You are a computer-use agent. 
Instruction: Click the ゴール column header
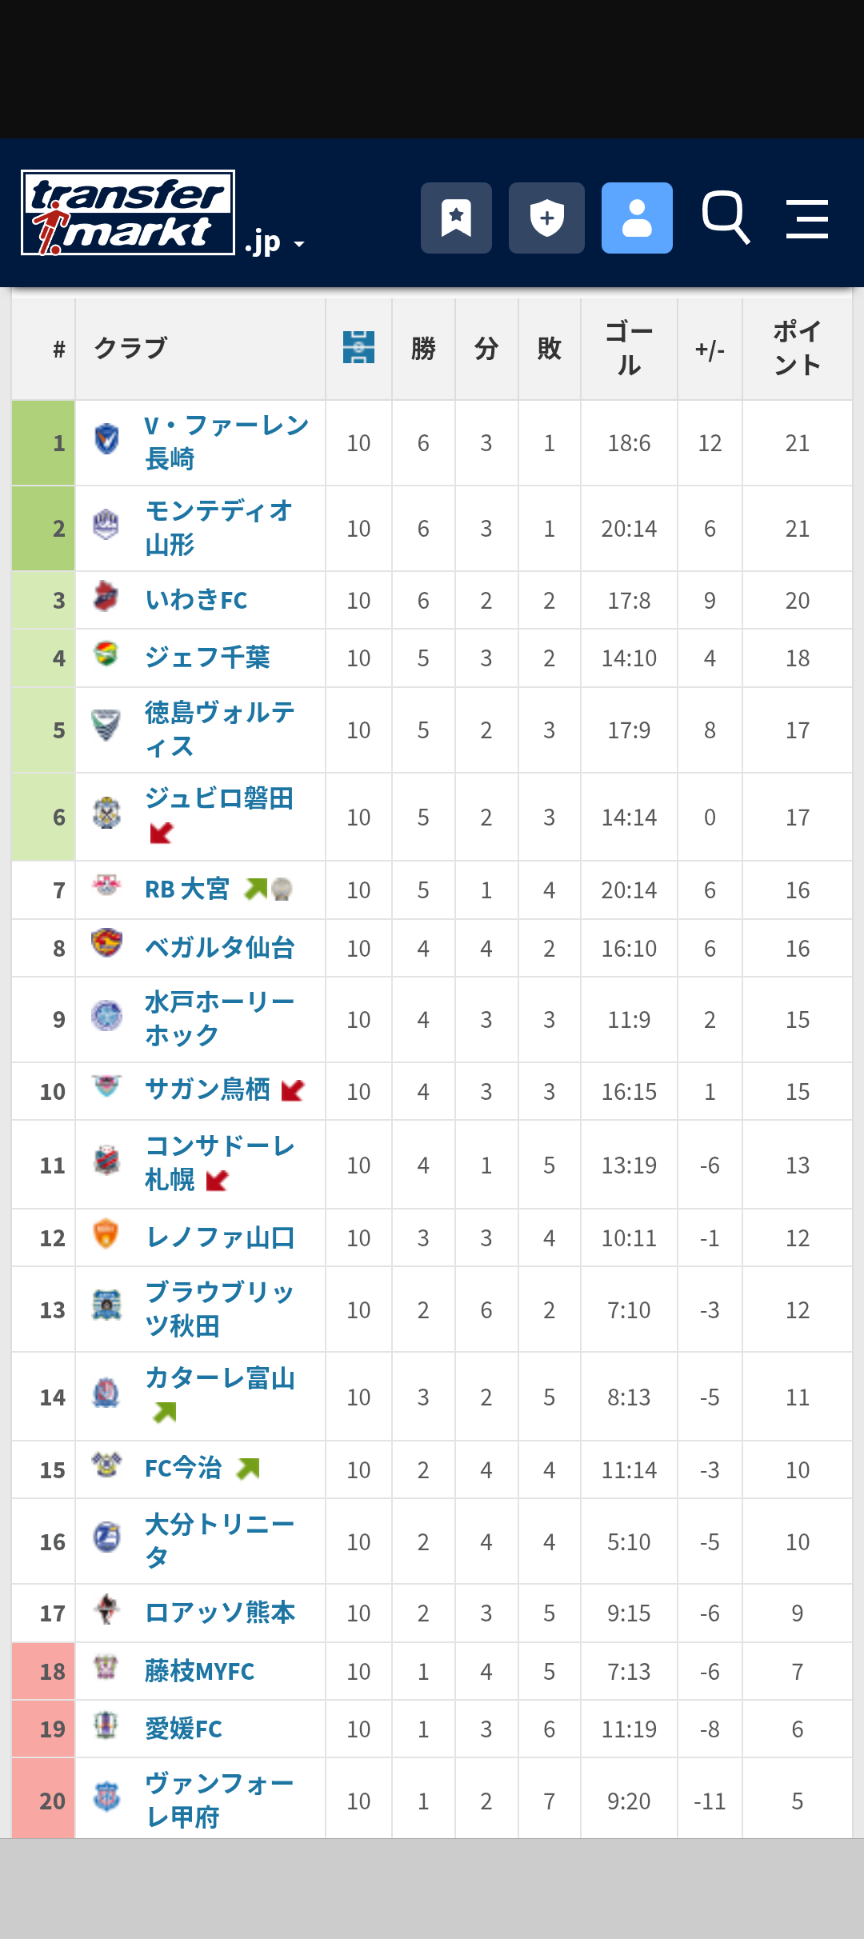pyautogui.click(x=628, y=348)
